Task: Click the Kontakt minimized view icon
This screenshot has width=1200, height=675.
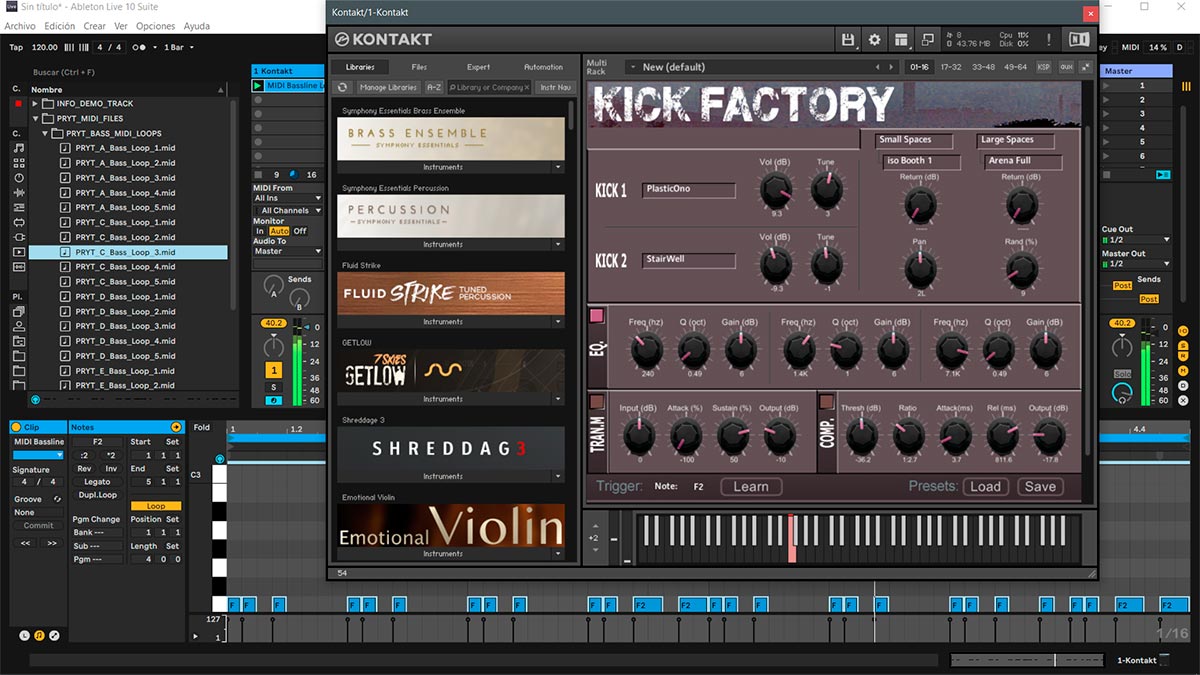Action: coord(927,40)
